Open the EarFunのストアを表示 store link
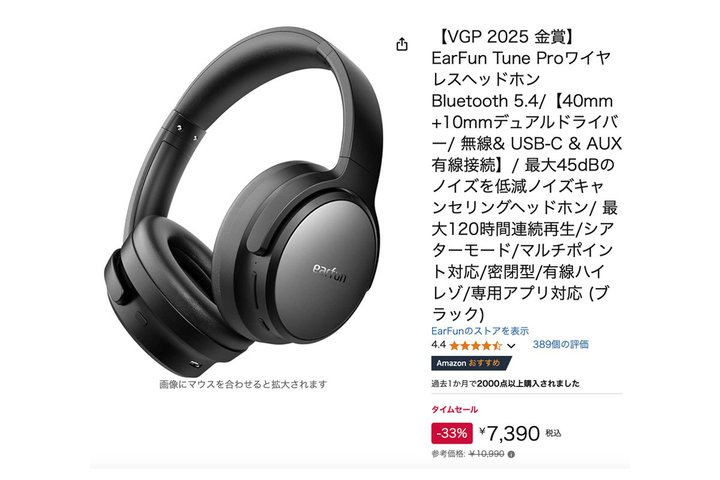 point(480,331)
